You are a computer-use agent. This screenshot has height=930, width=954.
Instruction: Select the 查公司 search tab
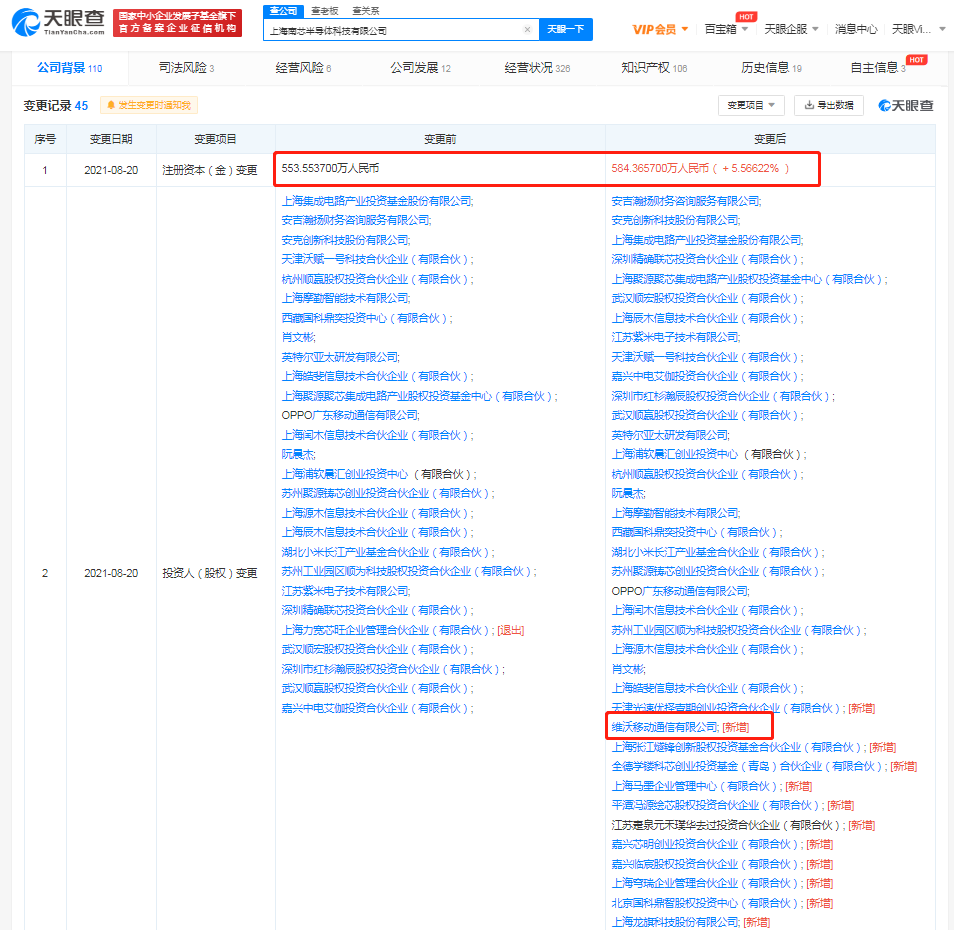tap(283, 10)
